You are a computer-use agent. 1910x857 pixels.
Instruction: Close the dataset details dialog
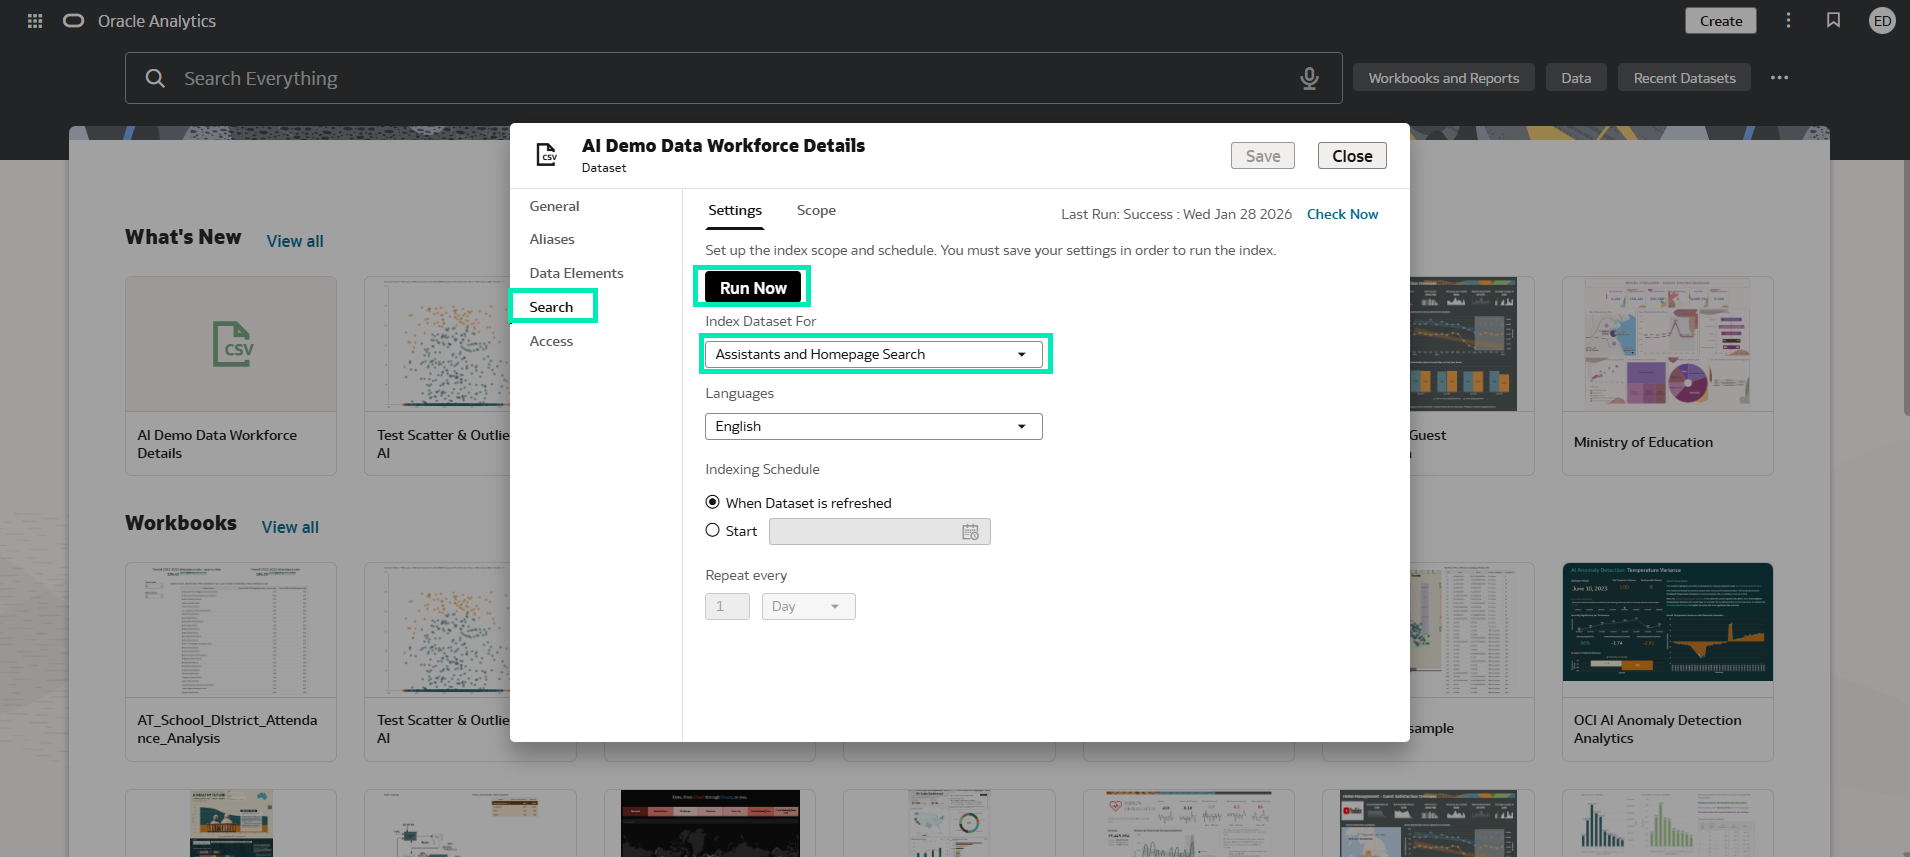1352,156
